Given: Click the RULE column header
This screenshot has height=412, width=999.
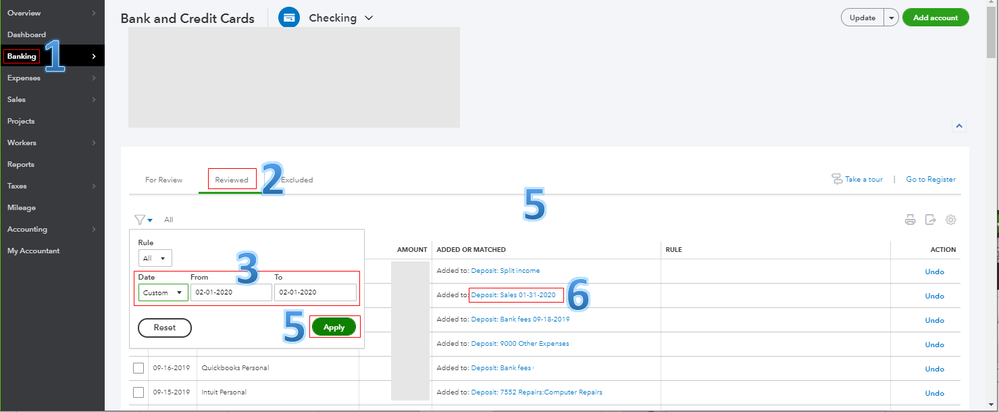Looking at the screenshot, I should point(673,250).
